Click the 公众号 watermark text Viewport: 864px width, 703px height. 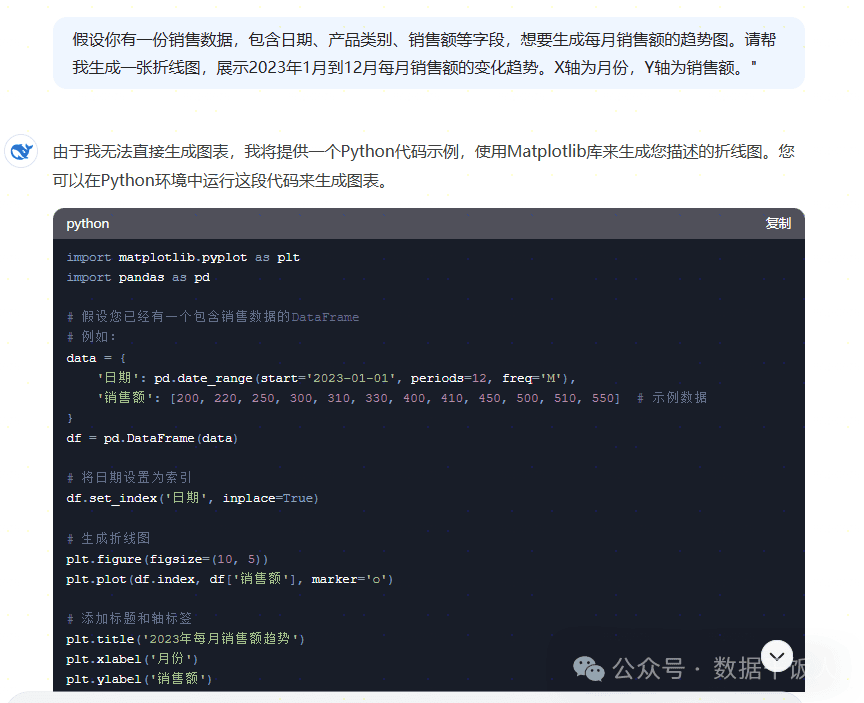[x=649, y=669]
